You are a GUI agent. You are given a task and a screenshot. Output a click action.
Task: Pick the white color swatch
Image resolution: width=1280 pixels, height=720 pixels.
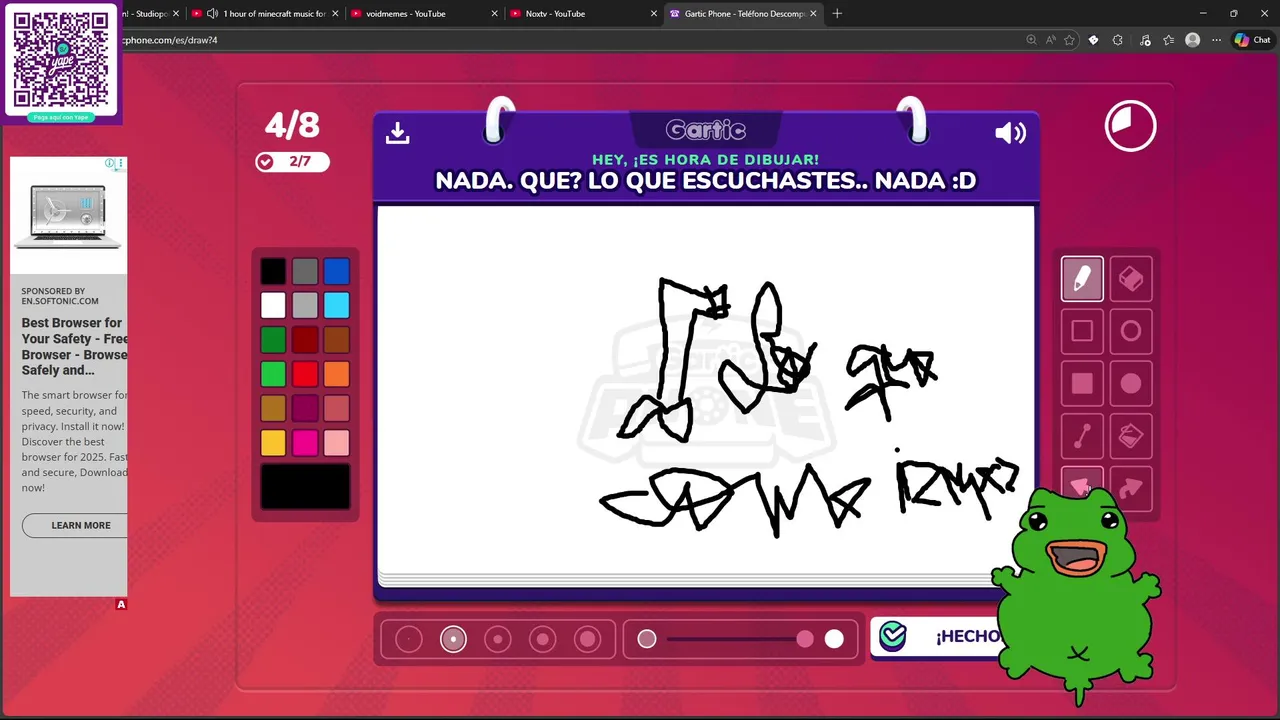273,305
